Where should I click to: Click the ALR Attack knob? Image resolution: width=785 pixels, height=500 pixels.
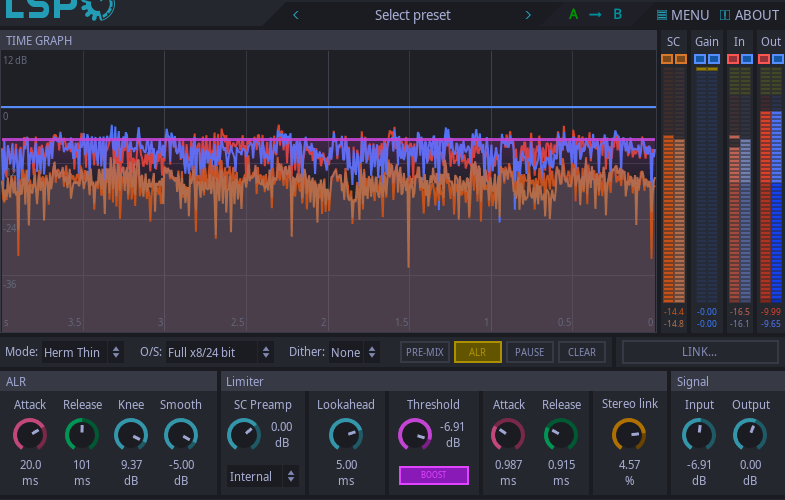click(30, 434)
